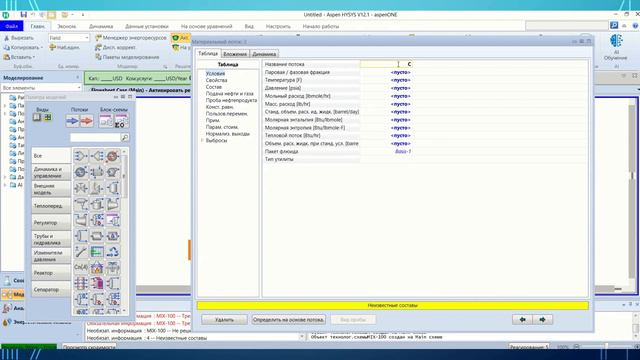Select Регулятор category in palette
640x360 pixels.
coord(51,223)
